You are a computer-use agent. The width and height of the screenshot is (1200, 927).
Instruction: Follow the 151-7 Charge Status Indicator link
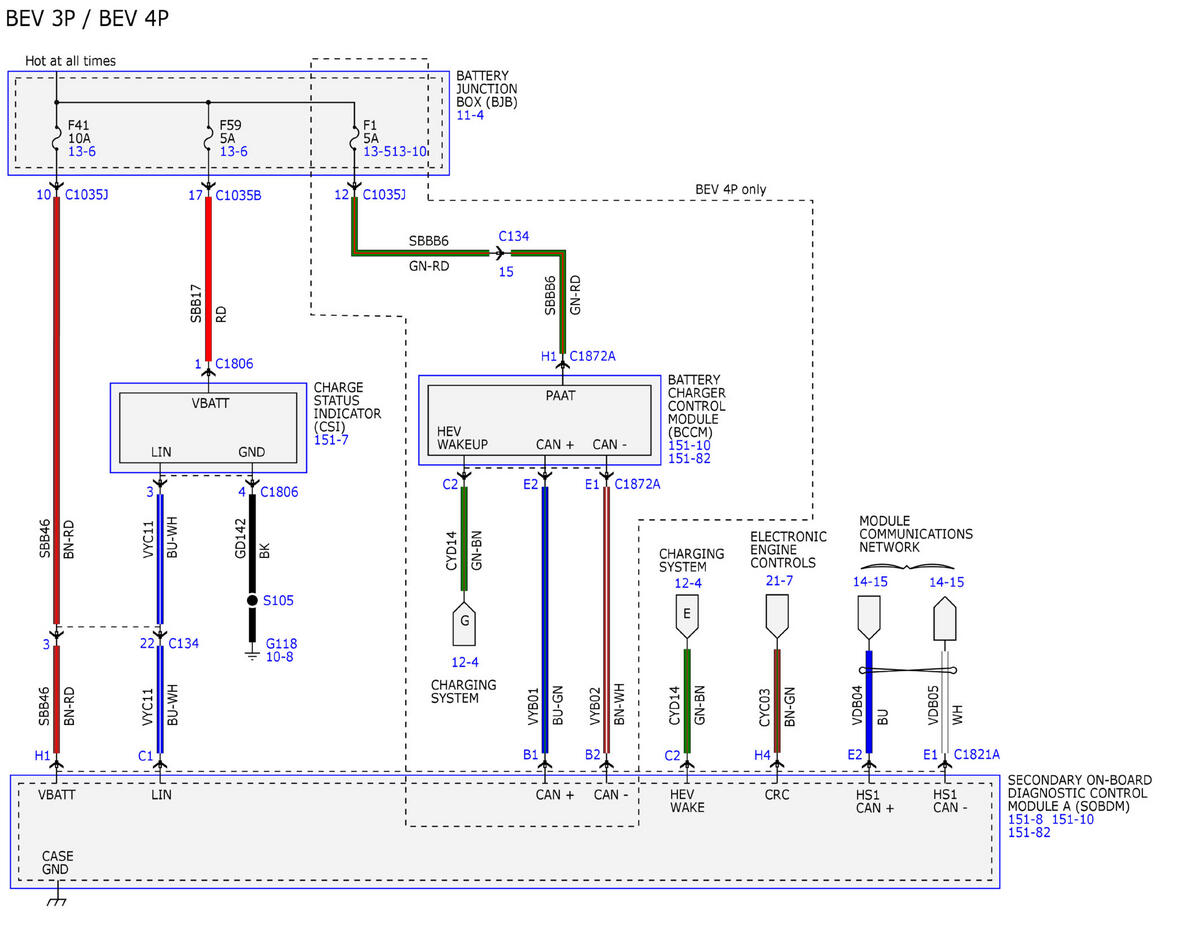[330, 440]
